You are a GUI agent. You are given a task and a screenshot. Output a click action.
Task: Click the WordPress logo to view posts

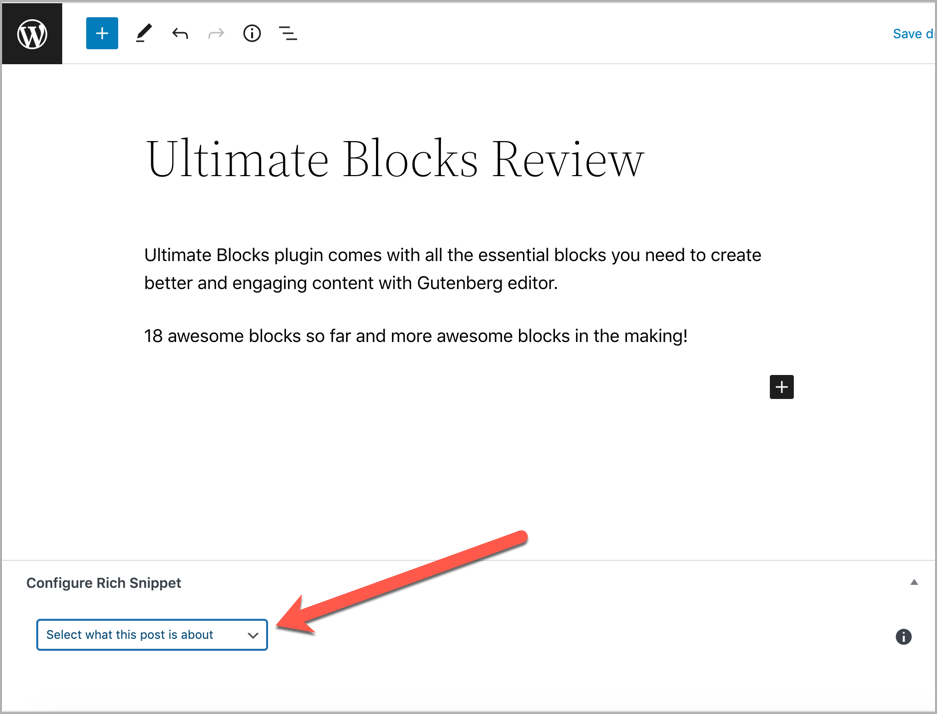[x=32, y=34]
